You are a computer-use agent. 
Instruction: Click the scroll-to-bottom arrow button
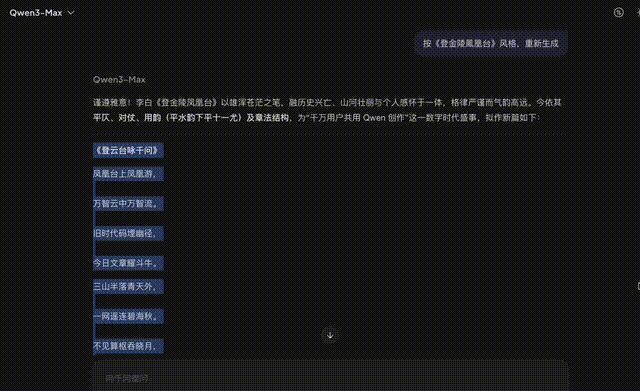click(330, 335)
